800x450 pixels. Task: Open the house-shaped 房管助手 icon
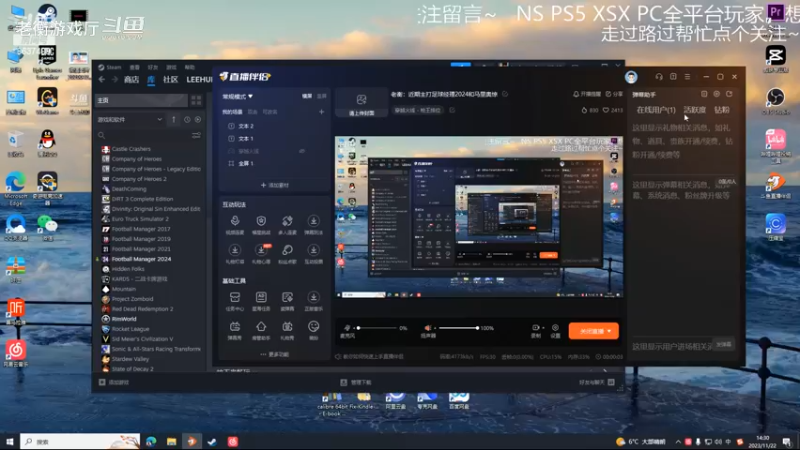pos(261,327)
